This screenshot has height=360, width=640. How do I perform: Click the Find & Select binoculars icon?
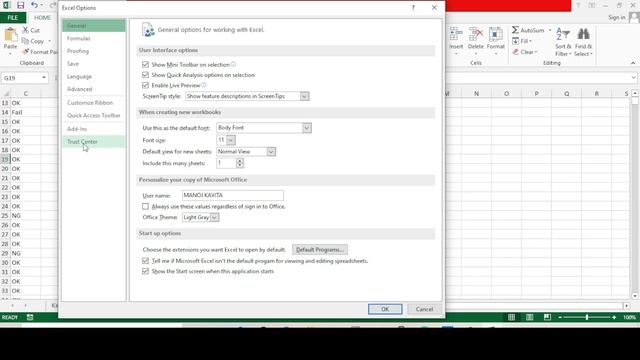coord(583,34)
